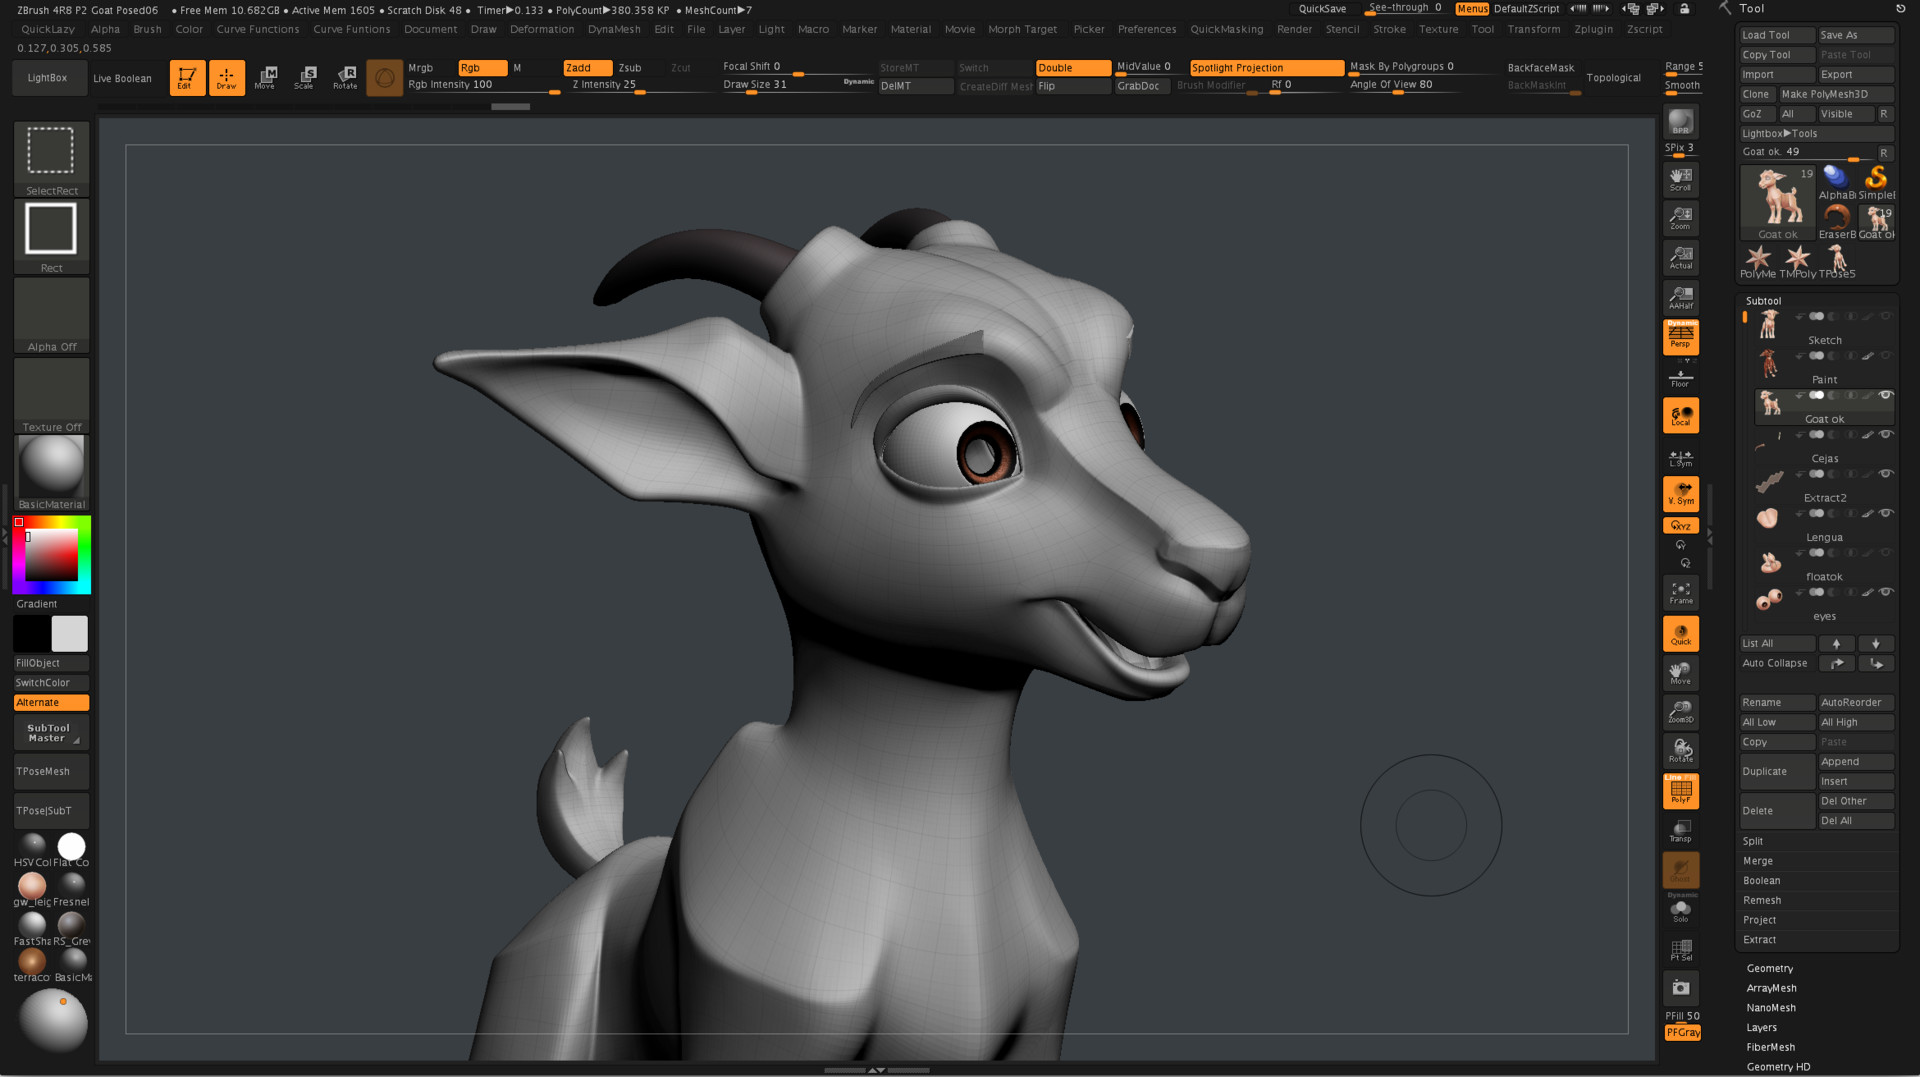Toggle Persp perspective view on the right shelf
Screen dimensions: 1920x1077
point(1680,337)
